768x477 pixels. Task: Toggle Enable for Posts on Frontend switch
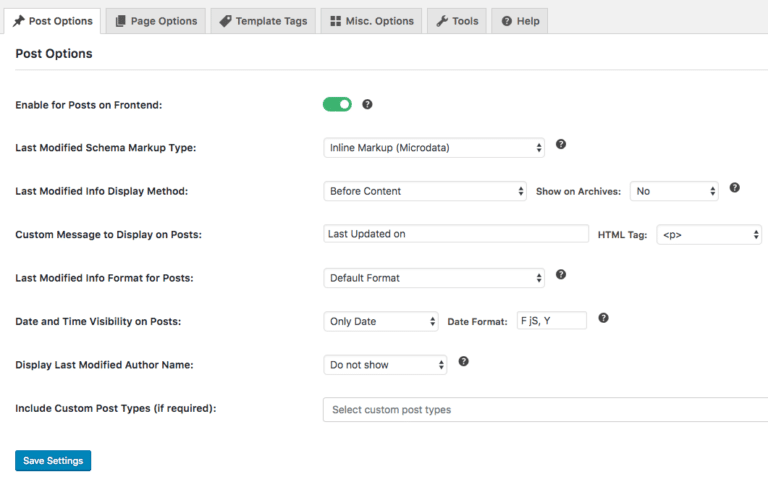[x=337, y=104]
